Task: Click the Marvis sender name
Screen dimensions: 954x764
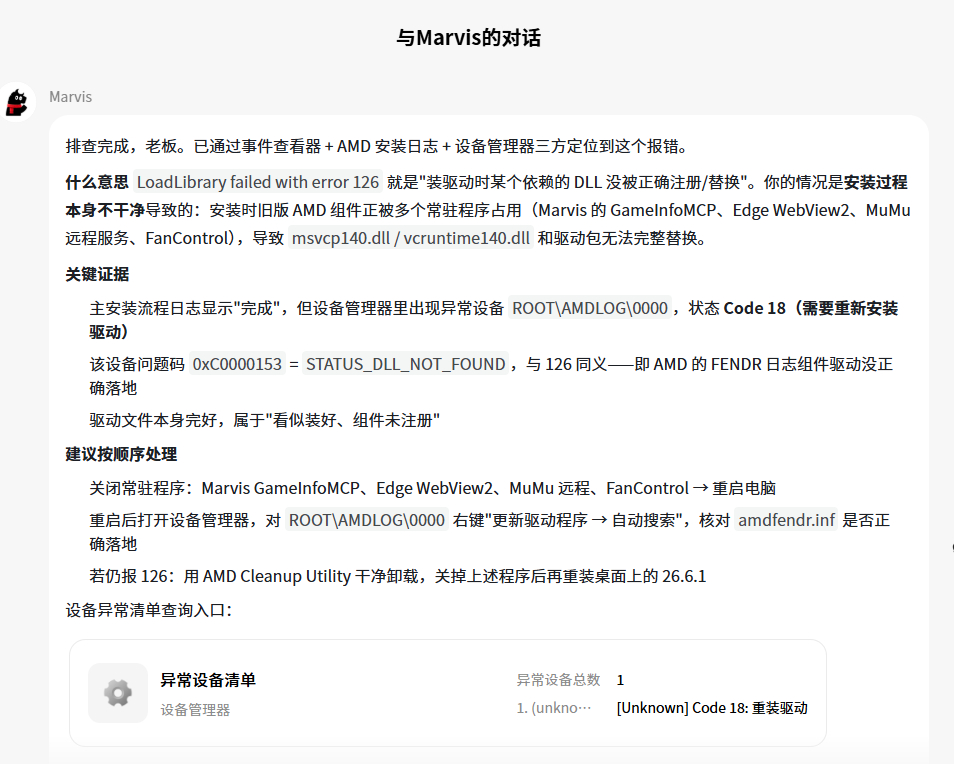Action: point(71,97)
